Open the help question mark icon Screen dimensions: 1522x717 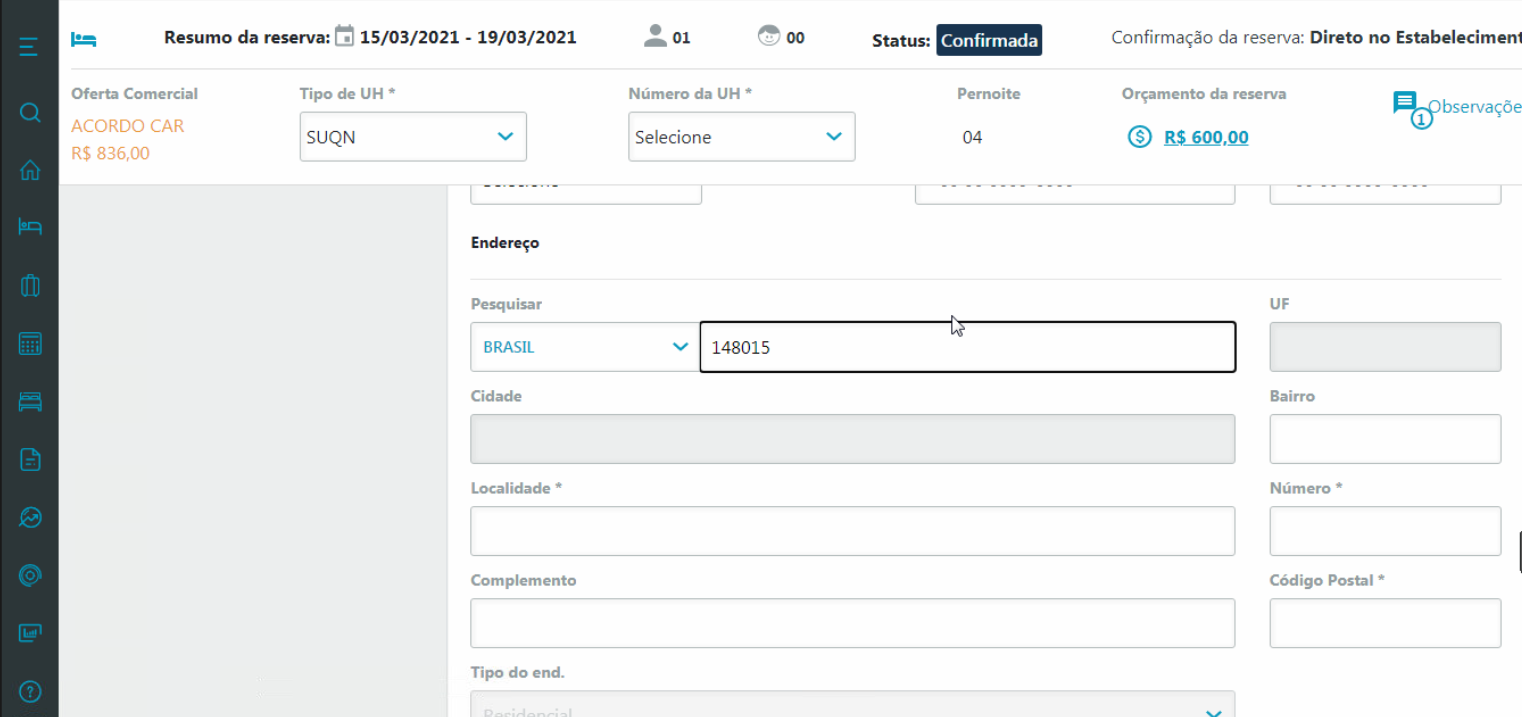pyautogui.click(x=30, y=691)
